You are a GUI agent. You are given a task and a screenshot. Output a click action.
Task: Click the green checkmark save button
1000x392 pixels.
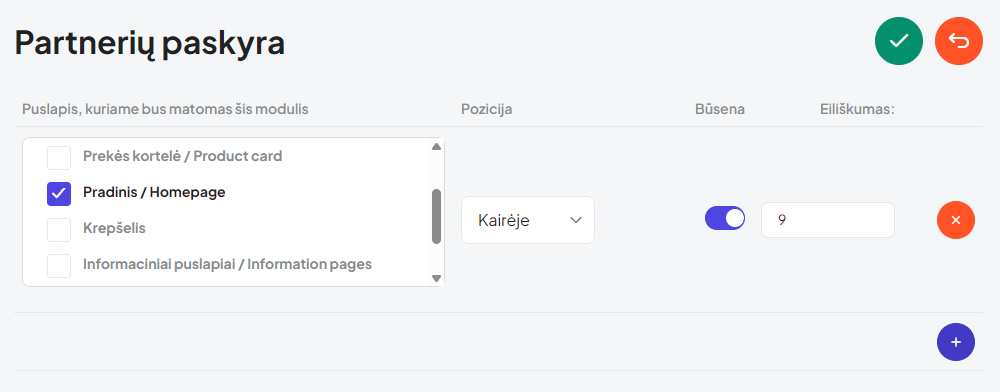(x=899, y=41)
